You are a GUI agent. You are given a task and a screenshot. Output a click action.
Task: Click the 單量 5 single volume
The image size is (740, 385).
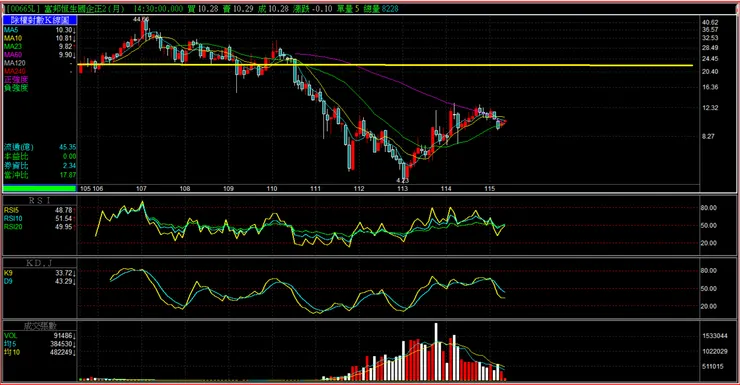coord(348,8)
